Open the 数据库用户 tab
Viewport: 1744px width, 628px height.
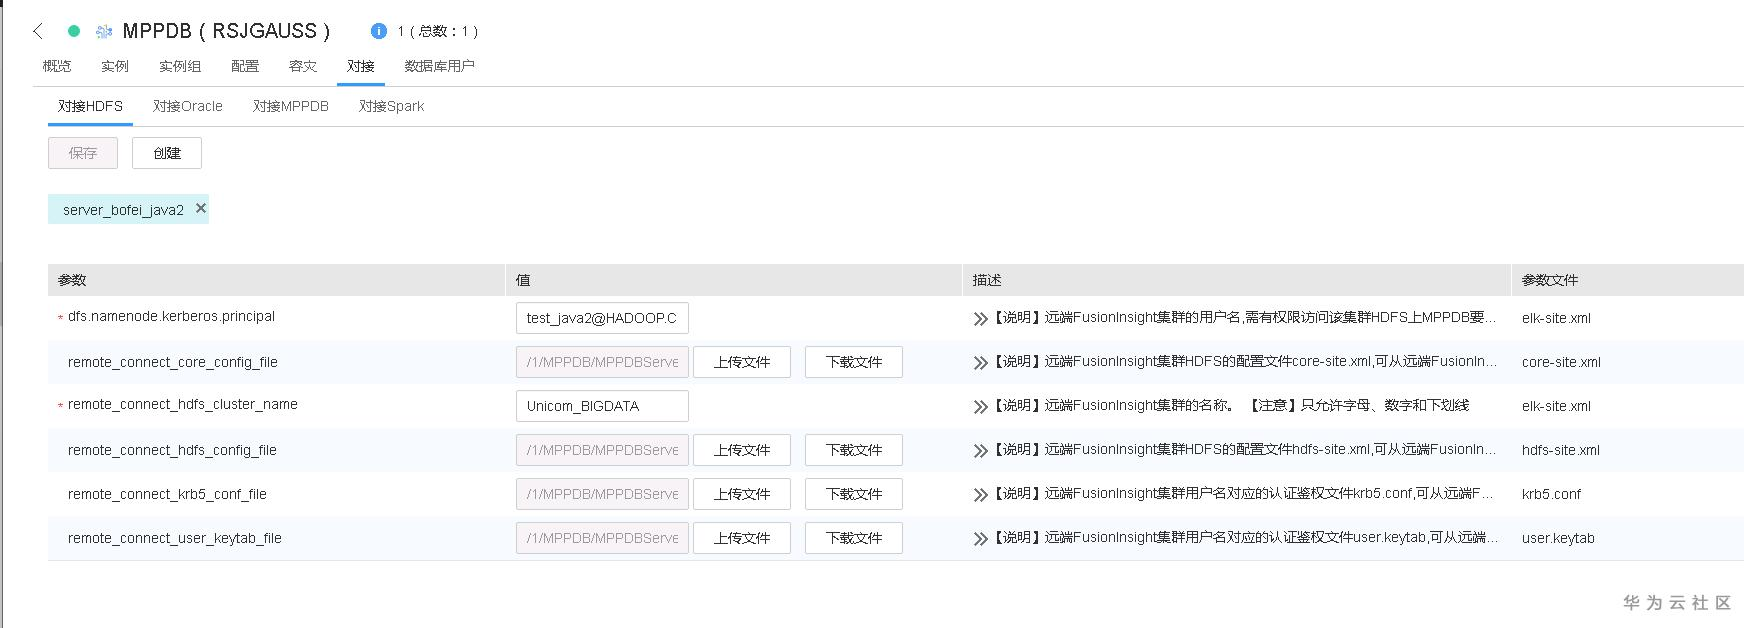pyautogui.click(x=439, y=66)
